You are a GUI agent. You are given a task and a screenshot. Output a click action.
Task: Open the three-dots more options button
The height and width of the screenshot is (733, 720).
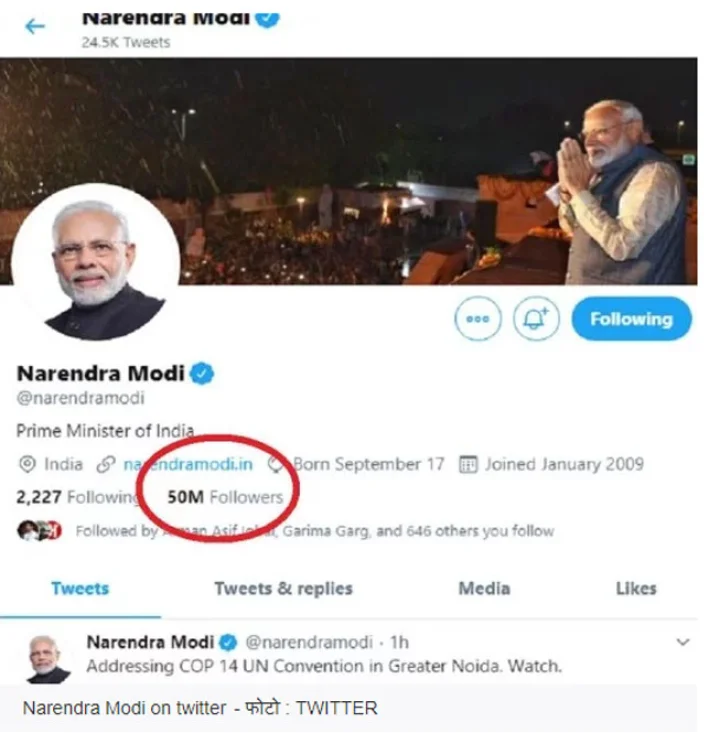tap(477, 320)
